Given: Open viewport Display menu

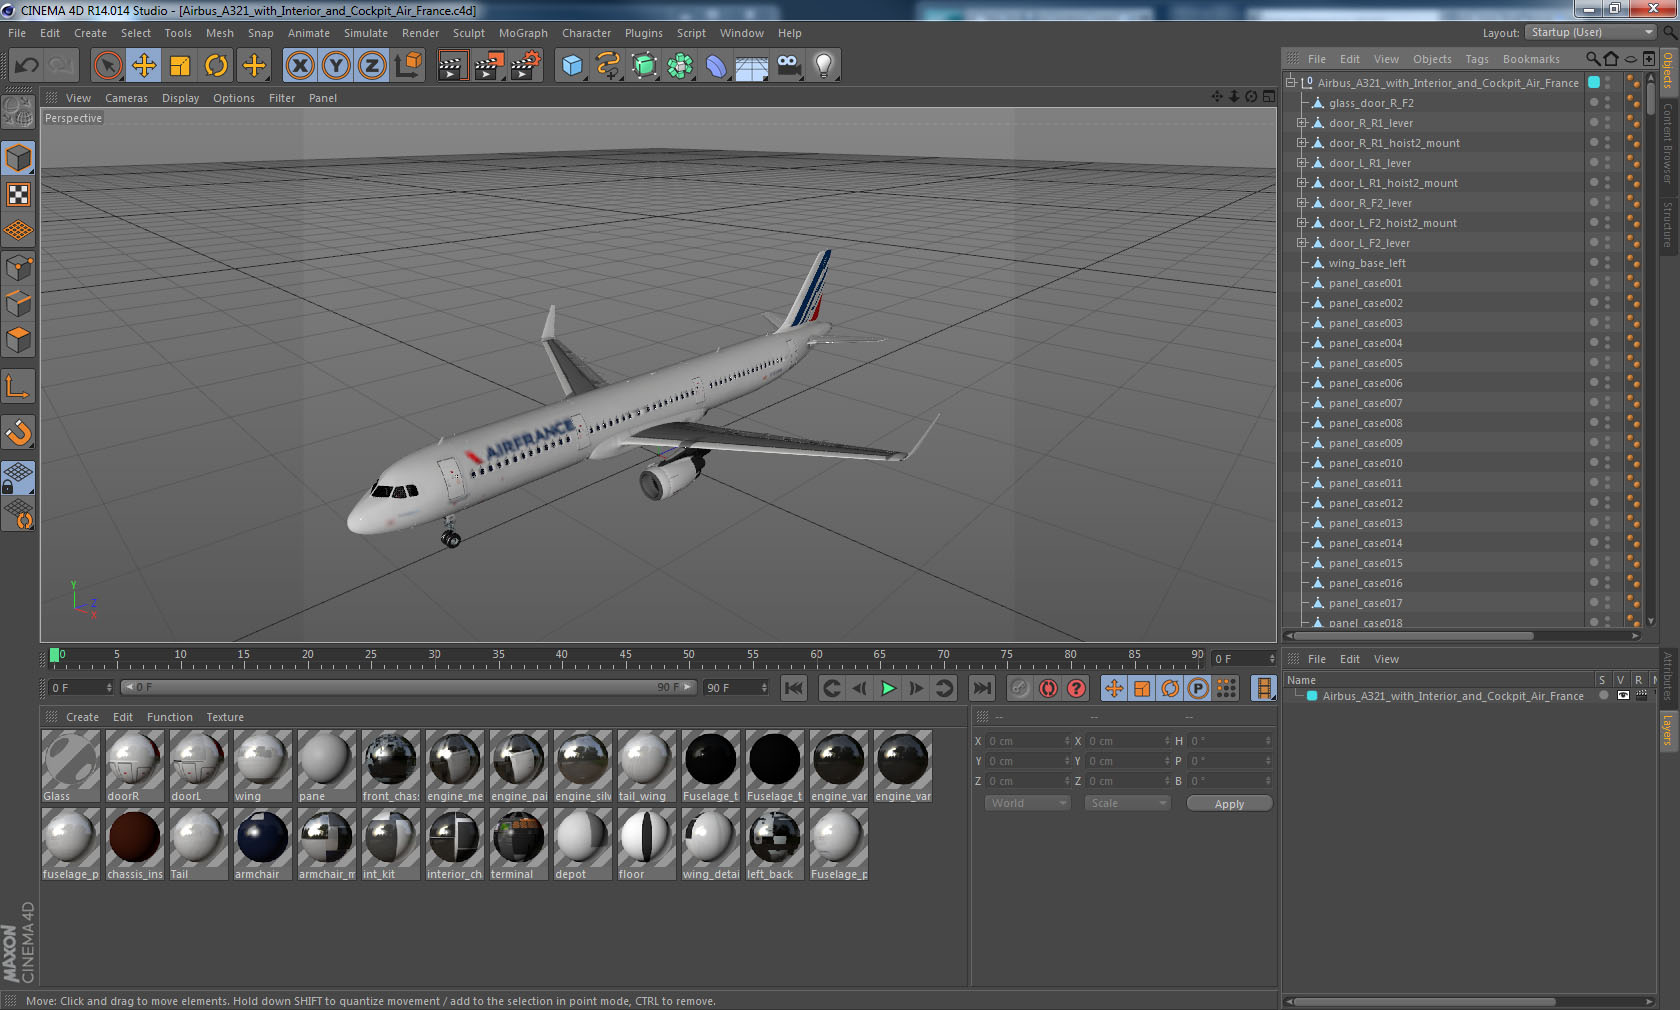Looking at the screenshot, I should (x=180, y=98).
